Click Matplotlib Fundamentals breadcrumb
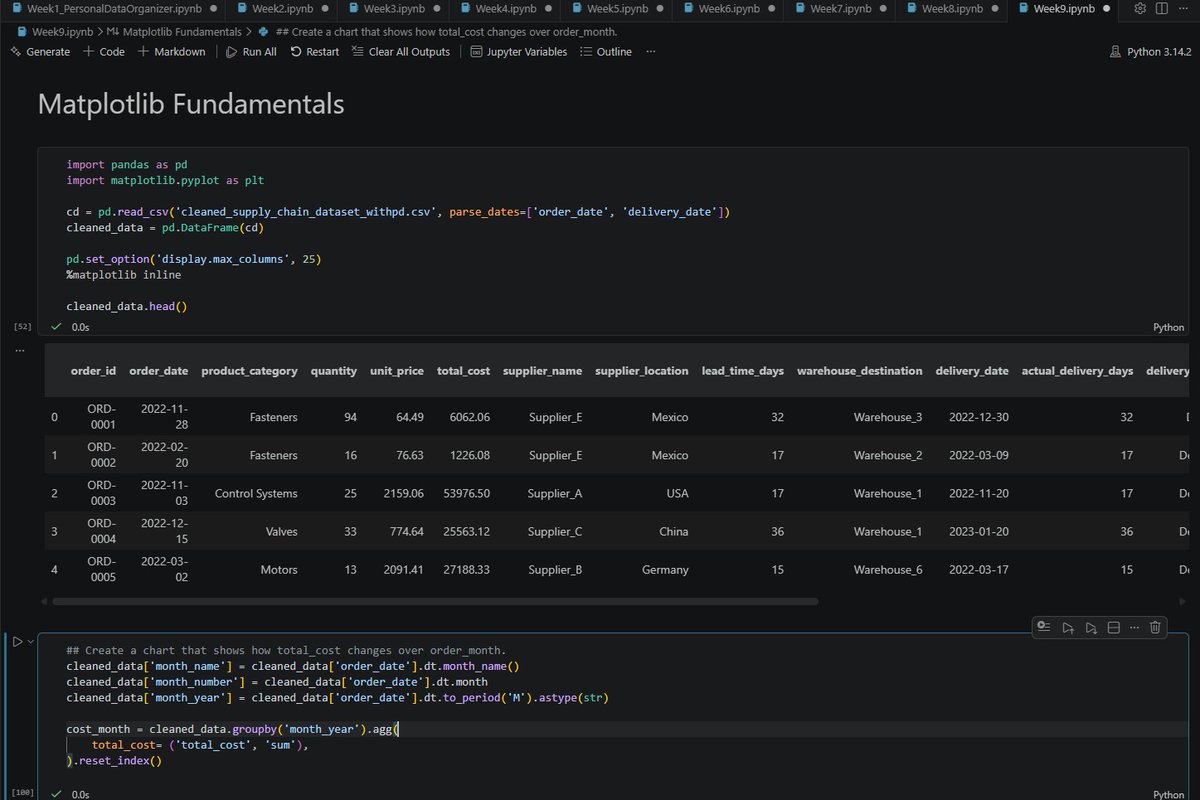 (x=176, y=31)
